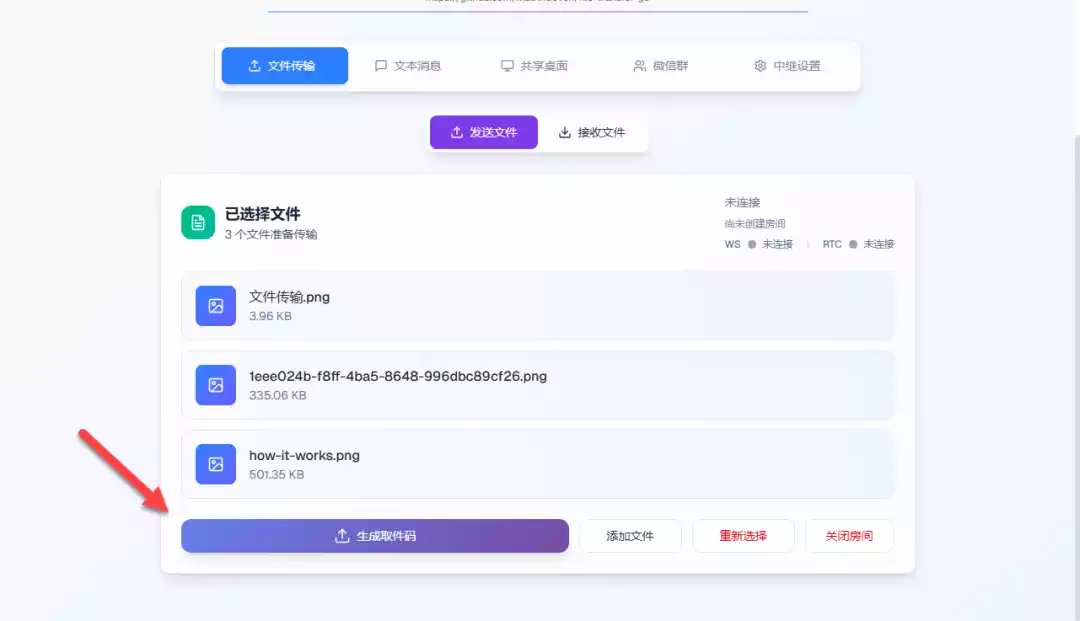Click image icon for how-it-works.png
Image resolution: width=1080 pixels, height=621 pixels.
pos(215,464)
